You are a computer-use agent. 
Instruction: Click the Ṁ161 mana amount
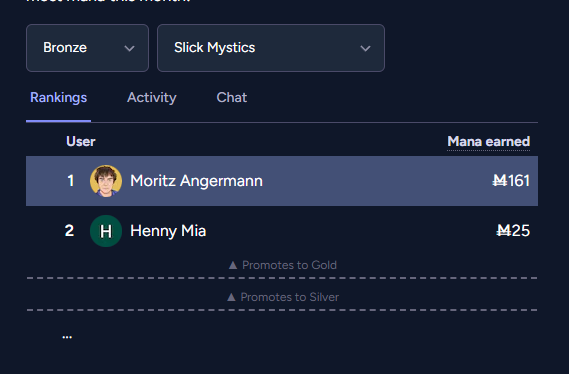coord(511,181)
